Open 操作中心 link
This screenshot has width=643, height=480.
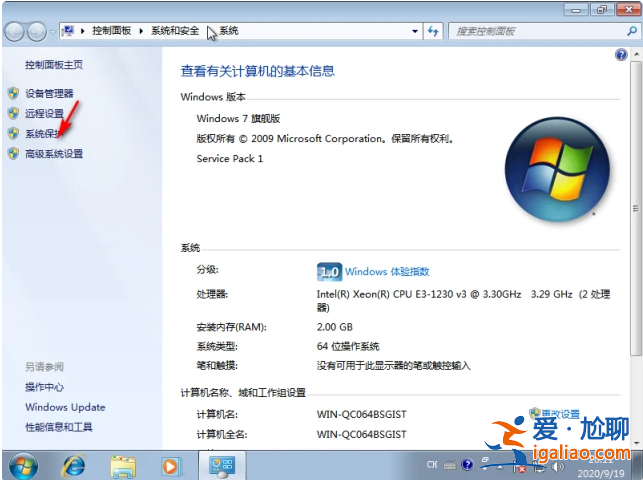click(x=44, y=387)
